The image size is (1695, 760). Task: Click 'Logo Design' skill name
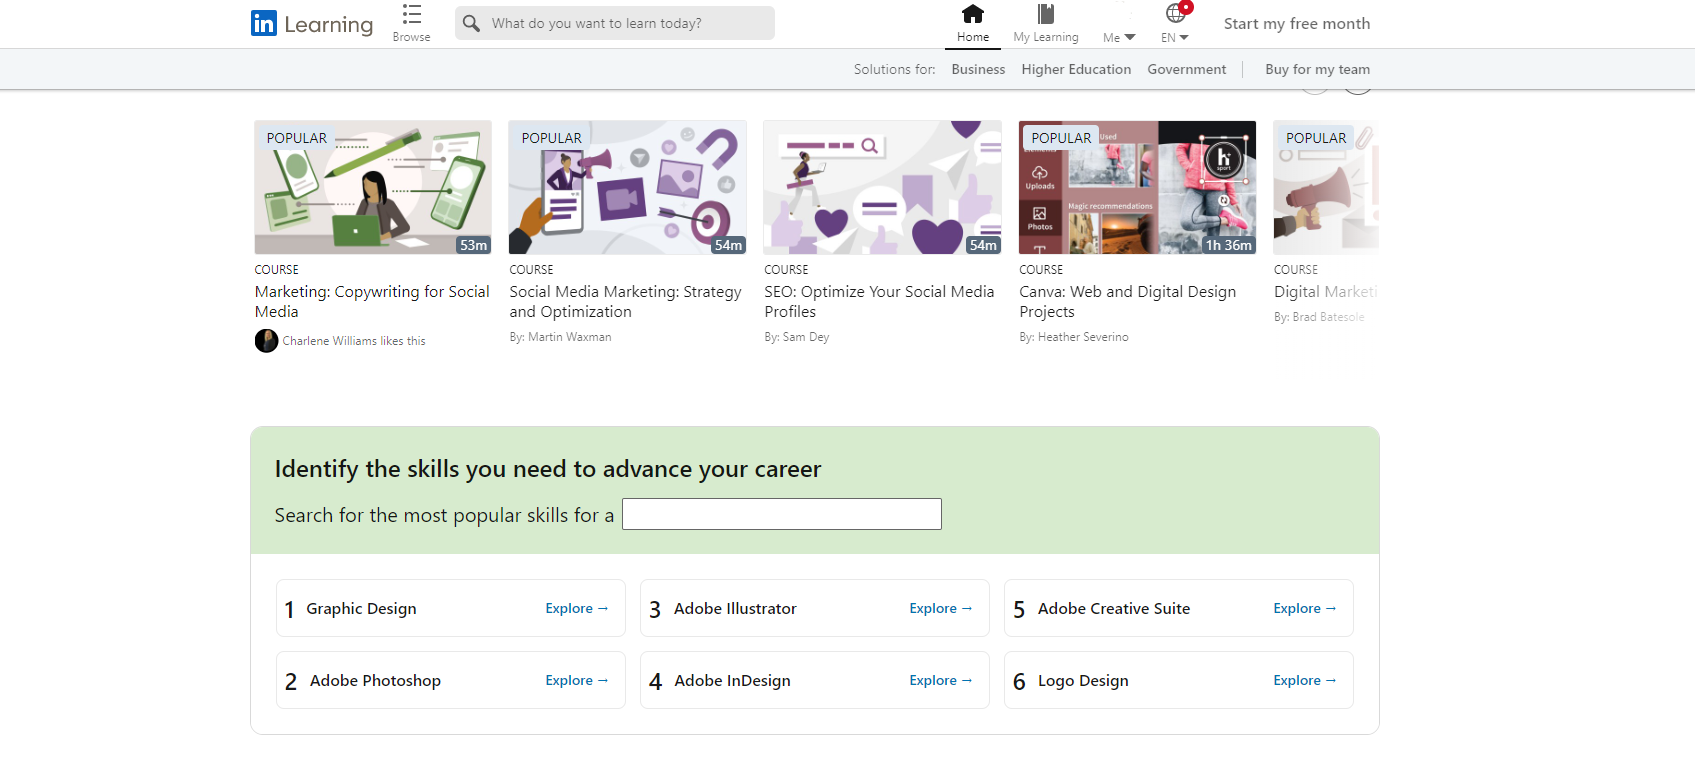point(1083,680)
